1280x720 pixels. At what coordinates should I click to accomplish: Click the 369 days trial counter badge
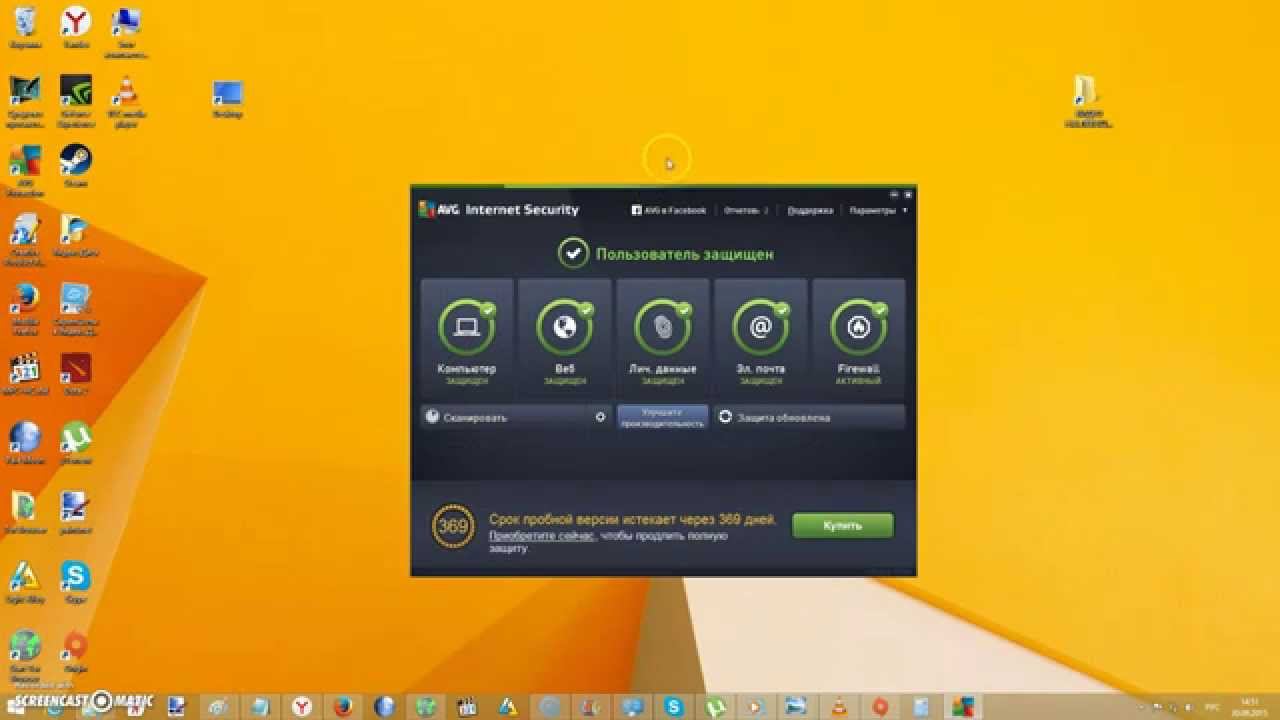(x=453, y=526)
